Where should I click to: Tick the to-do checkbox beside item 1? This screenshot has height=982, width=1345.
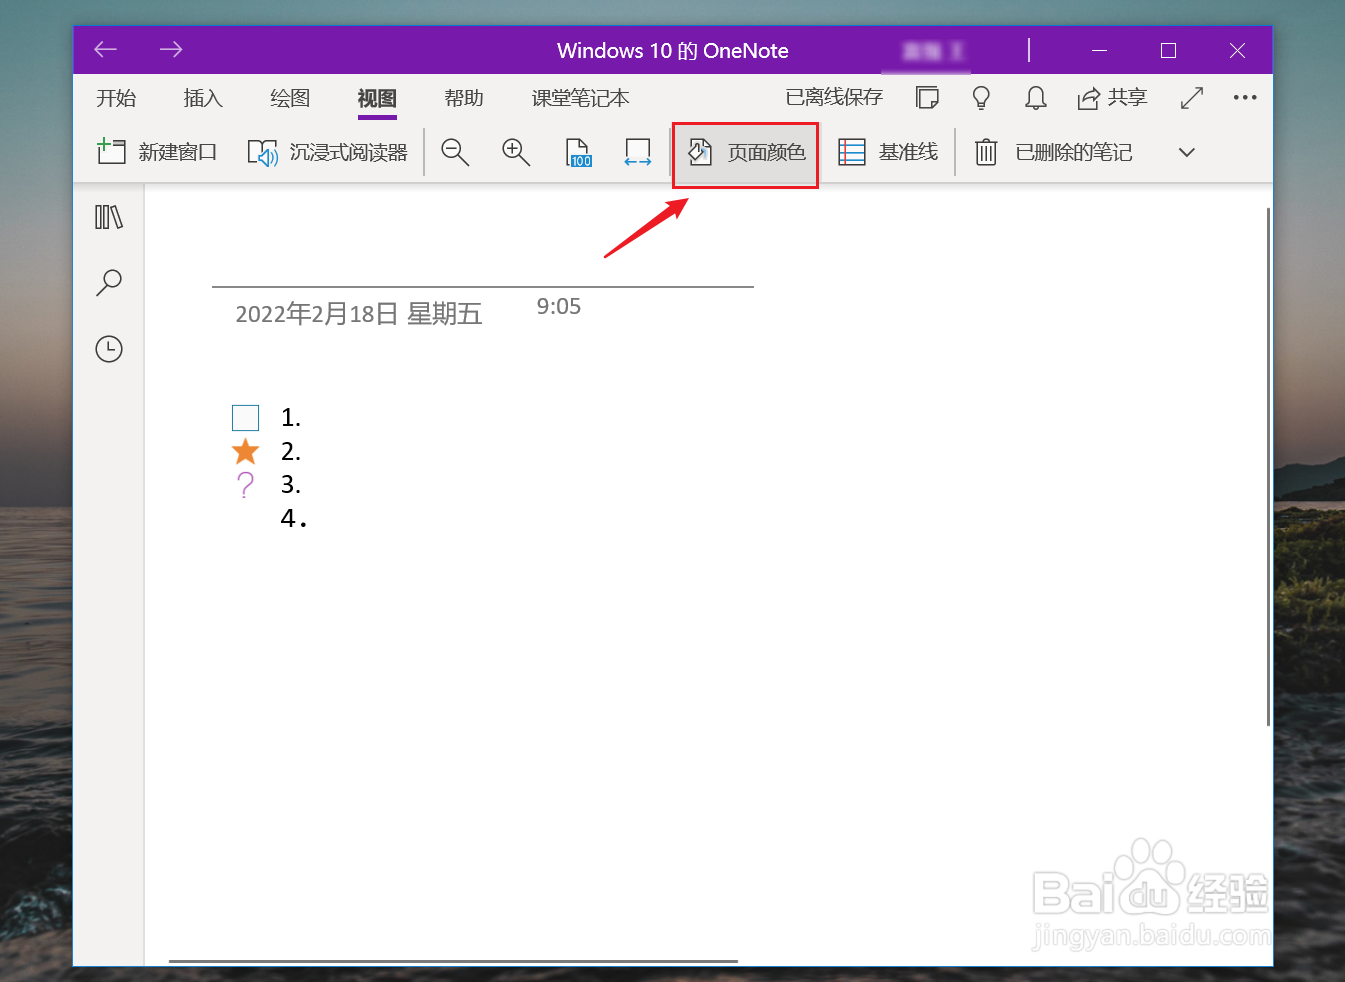[245, 417]
